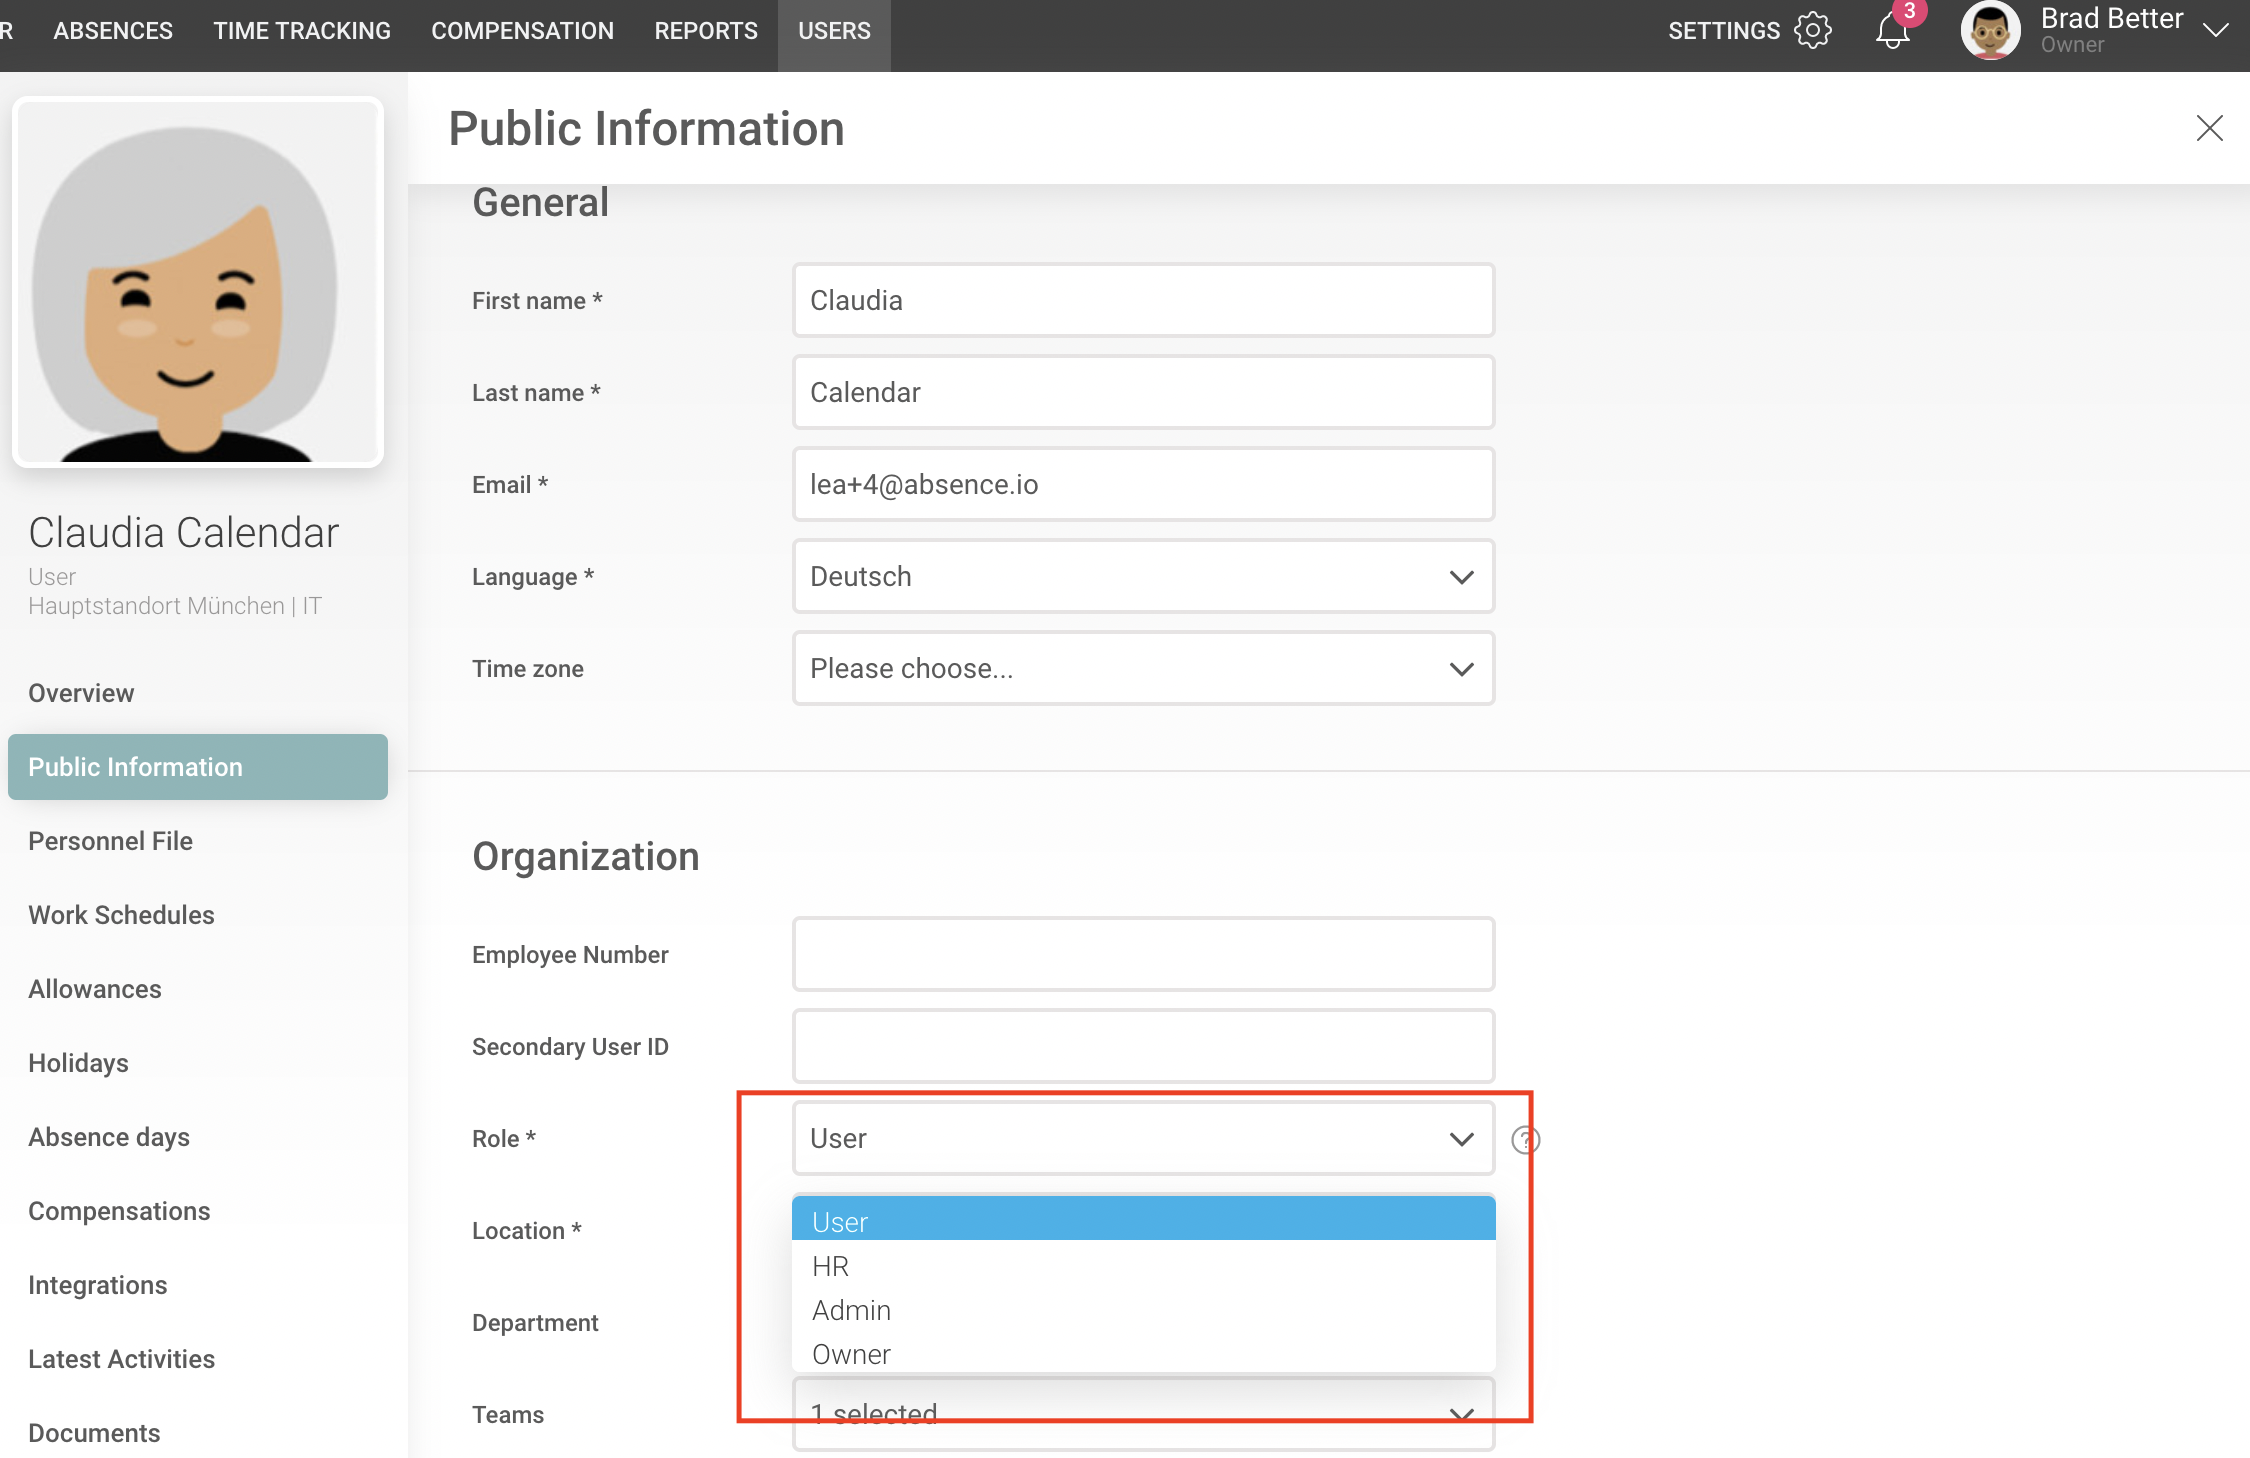This screenshot has height=1458, width=2250.
Task: Click Brad Better's profile avatar
Action: pos(1989,30)
